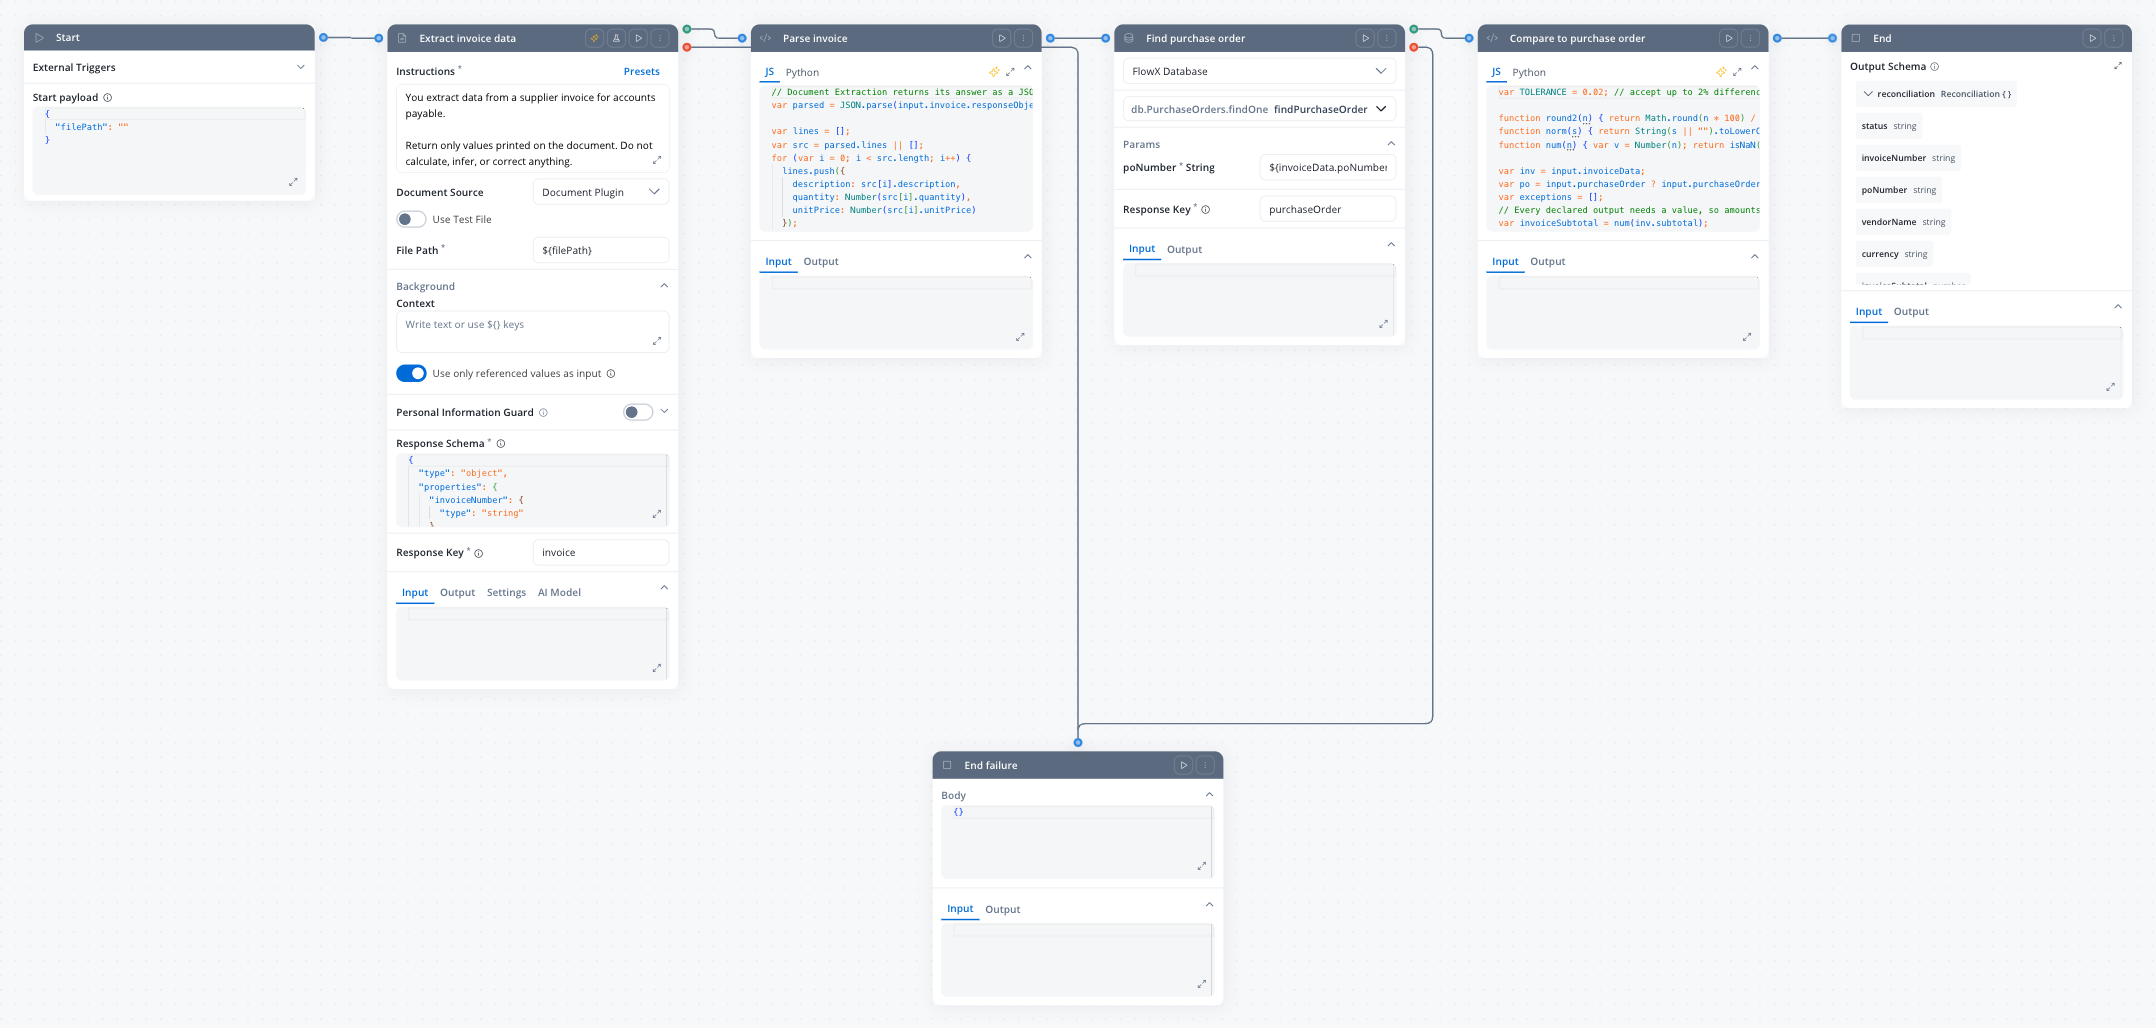Click the File Path input field

(x=600, y=250)
